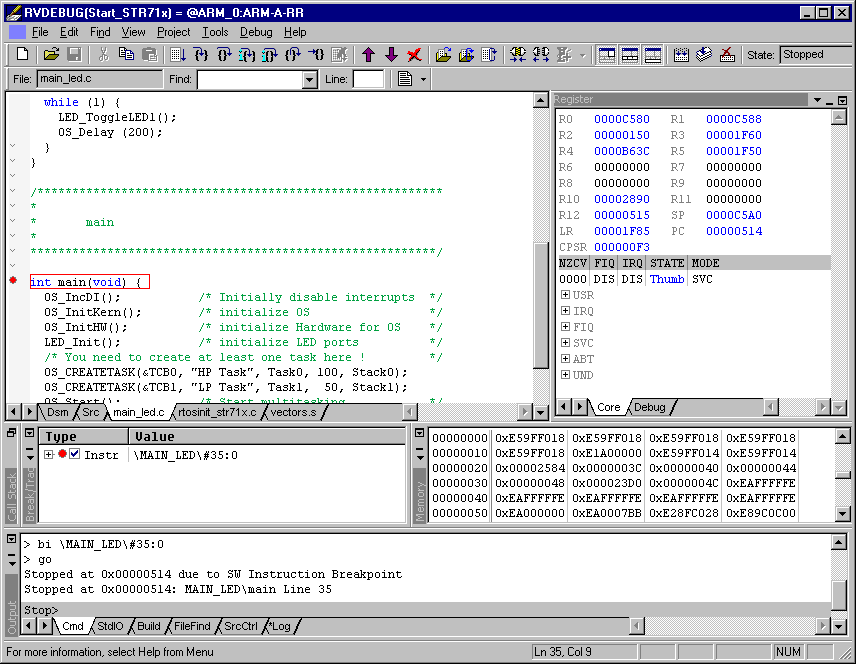The image size is (856, 664).
Task: Open the Debug menu
Action: (256, 32)
